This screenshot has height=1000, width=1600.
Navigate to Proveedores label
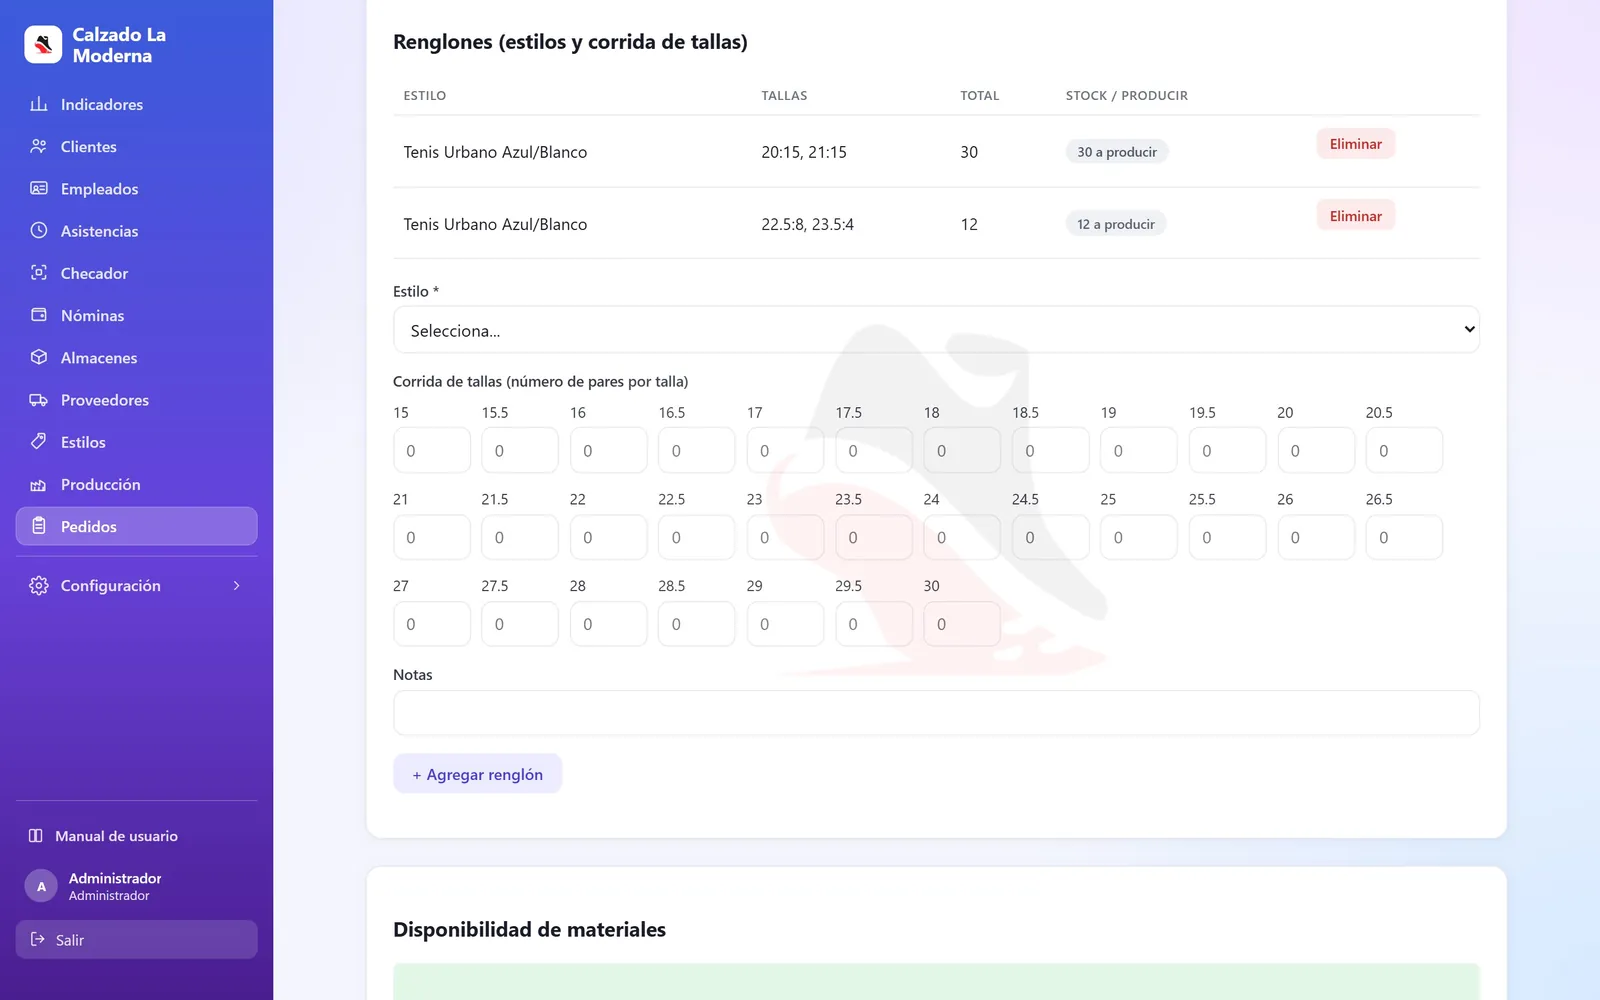pyautogui.click(x=105, y=399)
